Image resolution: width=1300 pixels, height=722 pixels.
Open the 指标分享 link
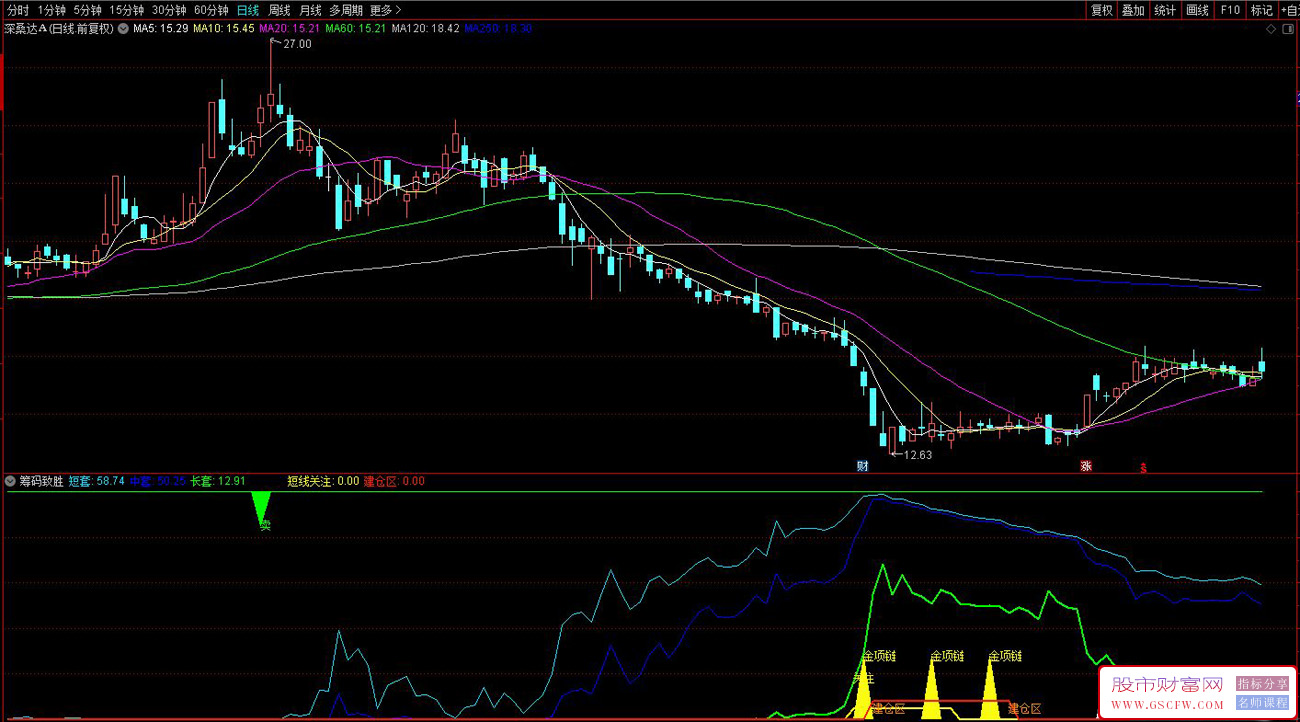[1263, 684]
